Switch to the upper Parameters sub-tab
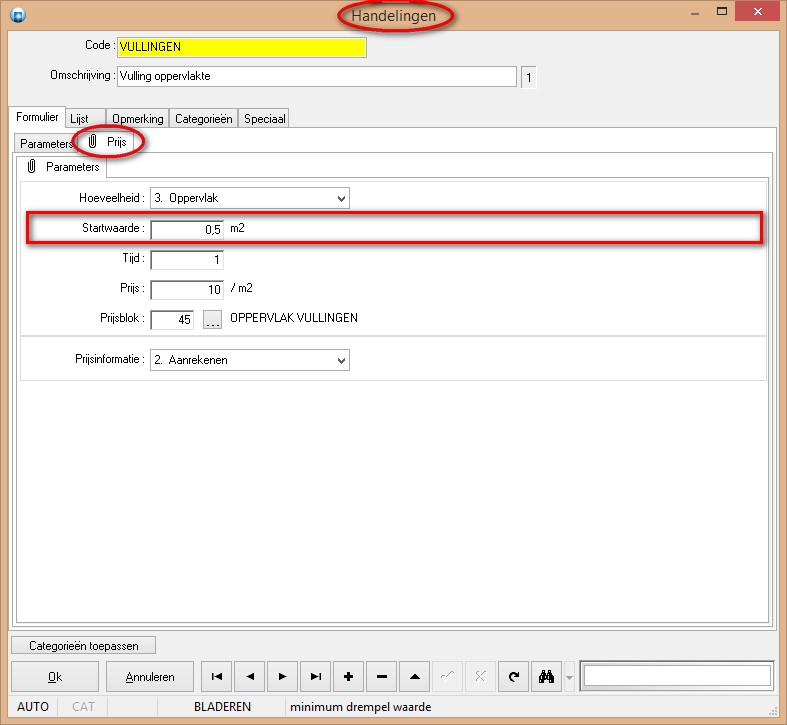The height and width of the screenshot is (725, 787). click(46, 144)
